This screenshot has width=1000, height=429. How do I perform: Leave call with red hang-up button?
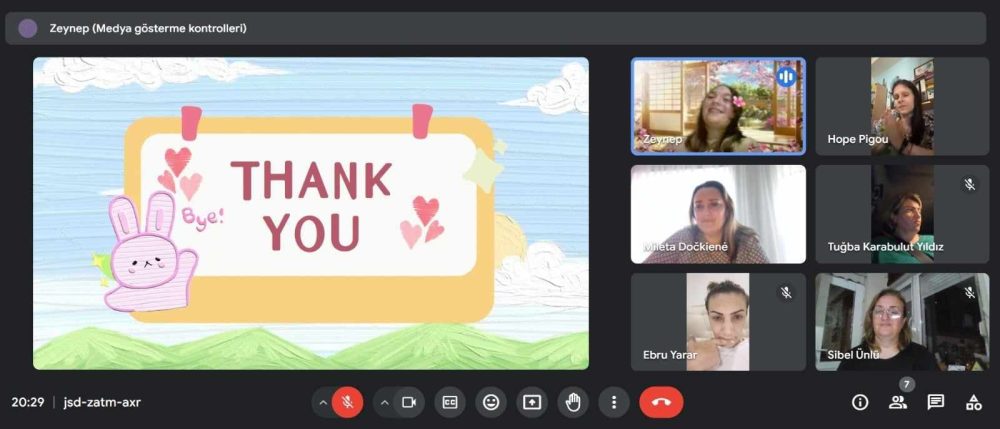661,402
